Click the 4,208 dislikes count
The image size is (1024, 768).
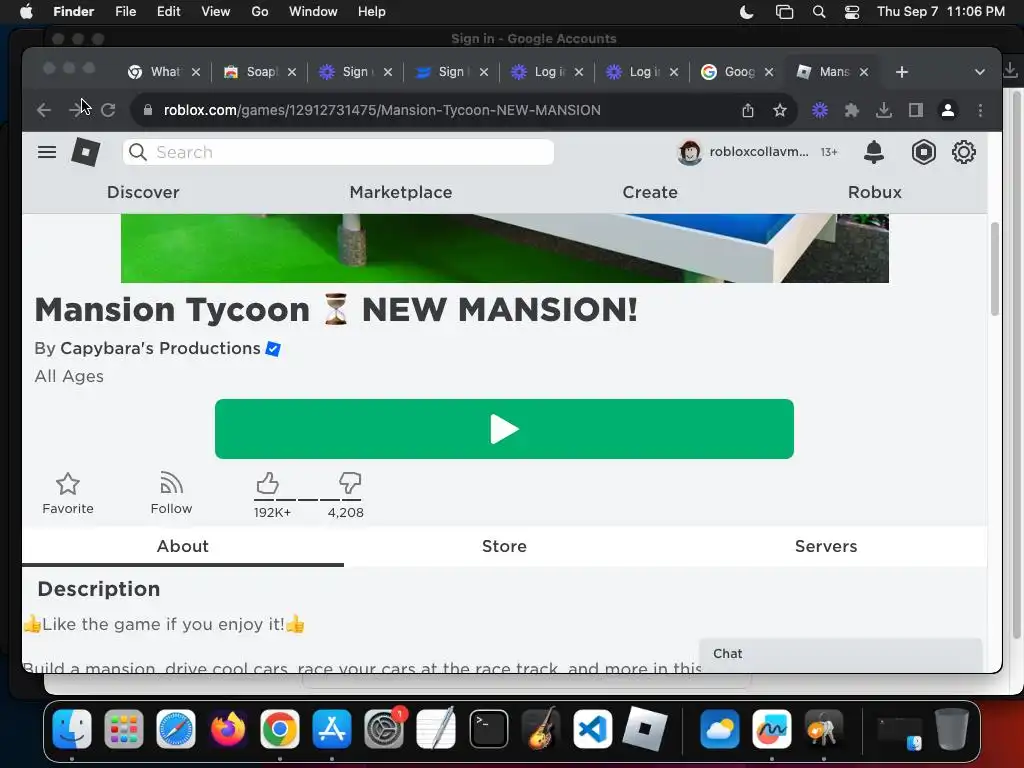tap(345, 513)
